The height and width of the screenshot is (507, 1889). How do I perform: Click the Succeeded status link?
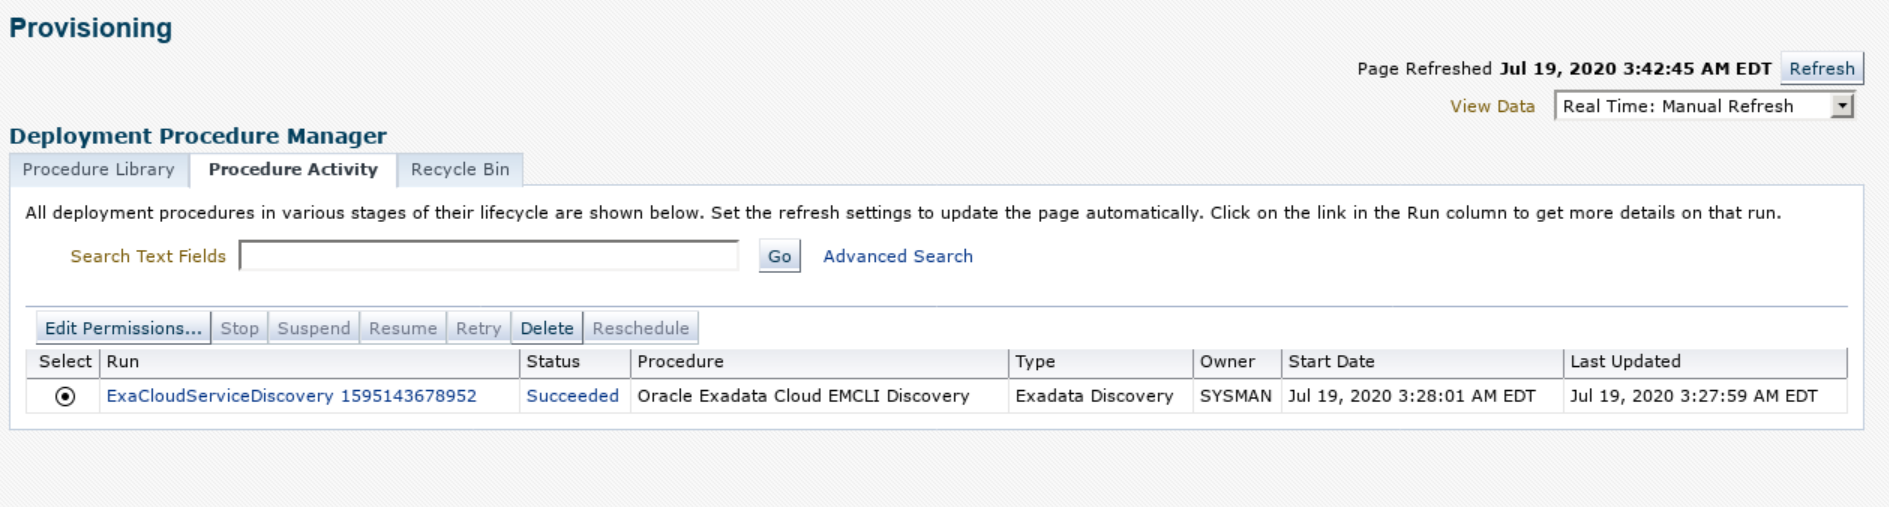[x=572, y=396]
